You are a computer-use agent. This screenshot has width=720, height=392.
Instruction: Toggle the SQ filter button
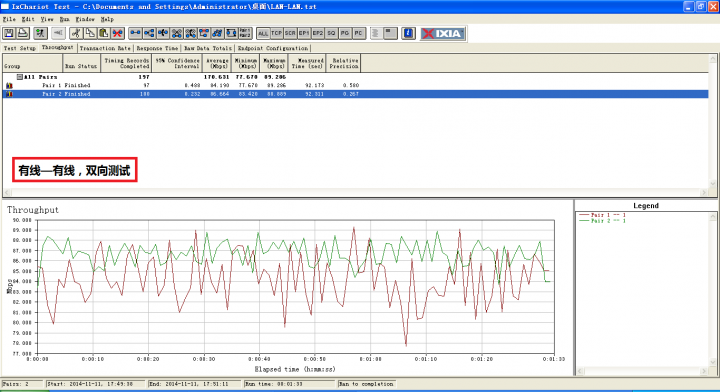[x=332, y=33]
